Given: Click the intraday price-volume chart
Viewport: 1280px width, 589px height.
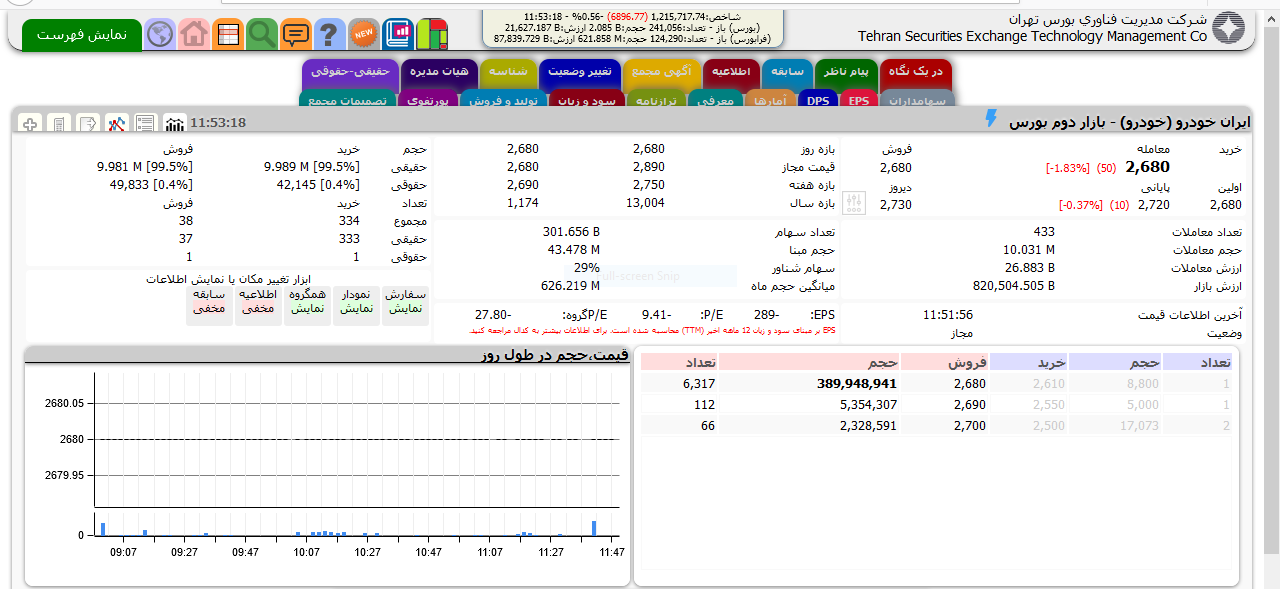Looking at the screenshot, I should click(328, 466).
